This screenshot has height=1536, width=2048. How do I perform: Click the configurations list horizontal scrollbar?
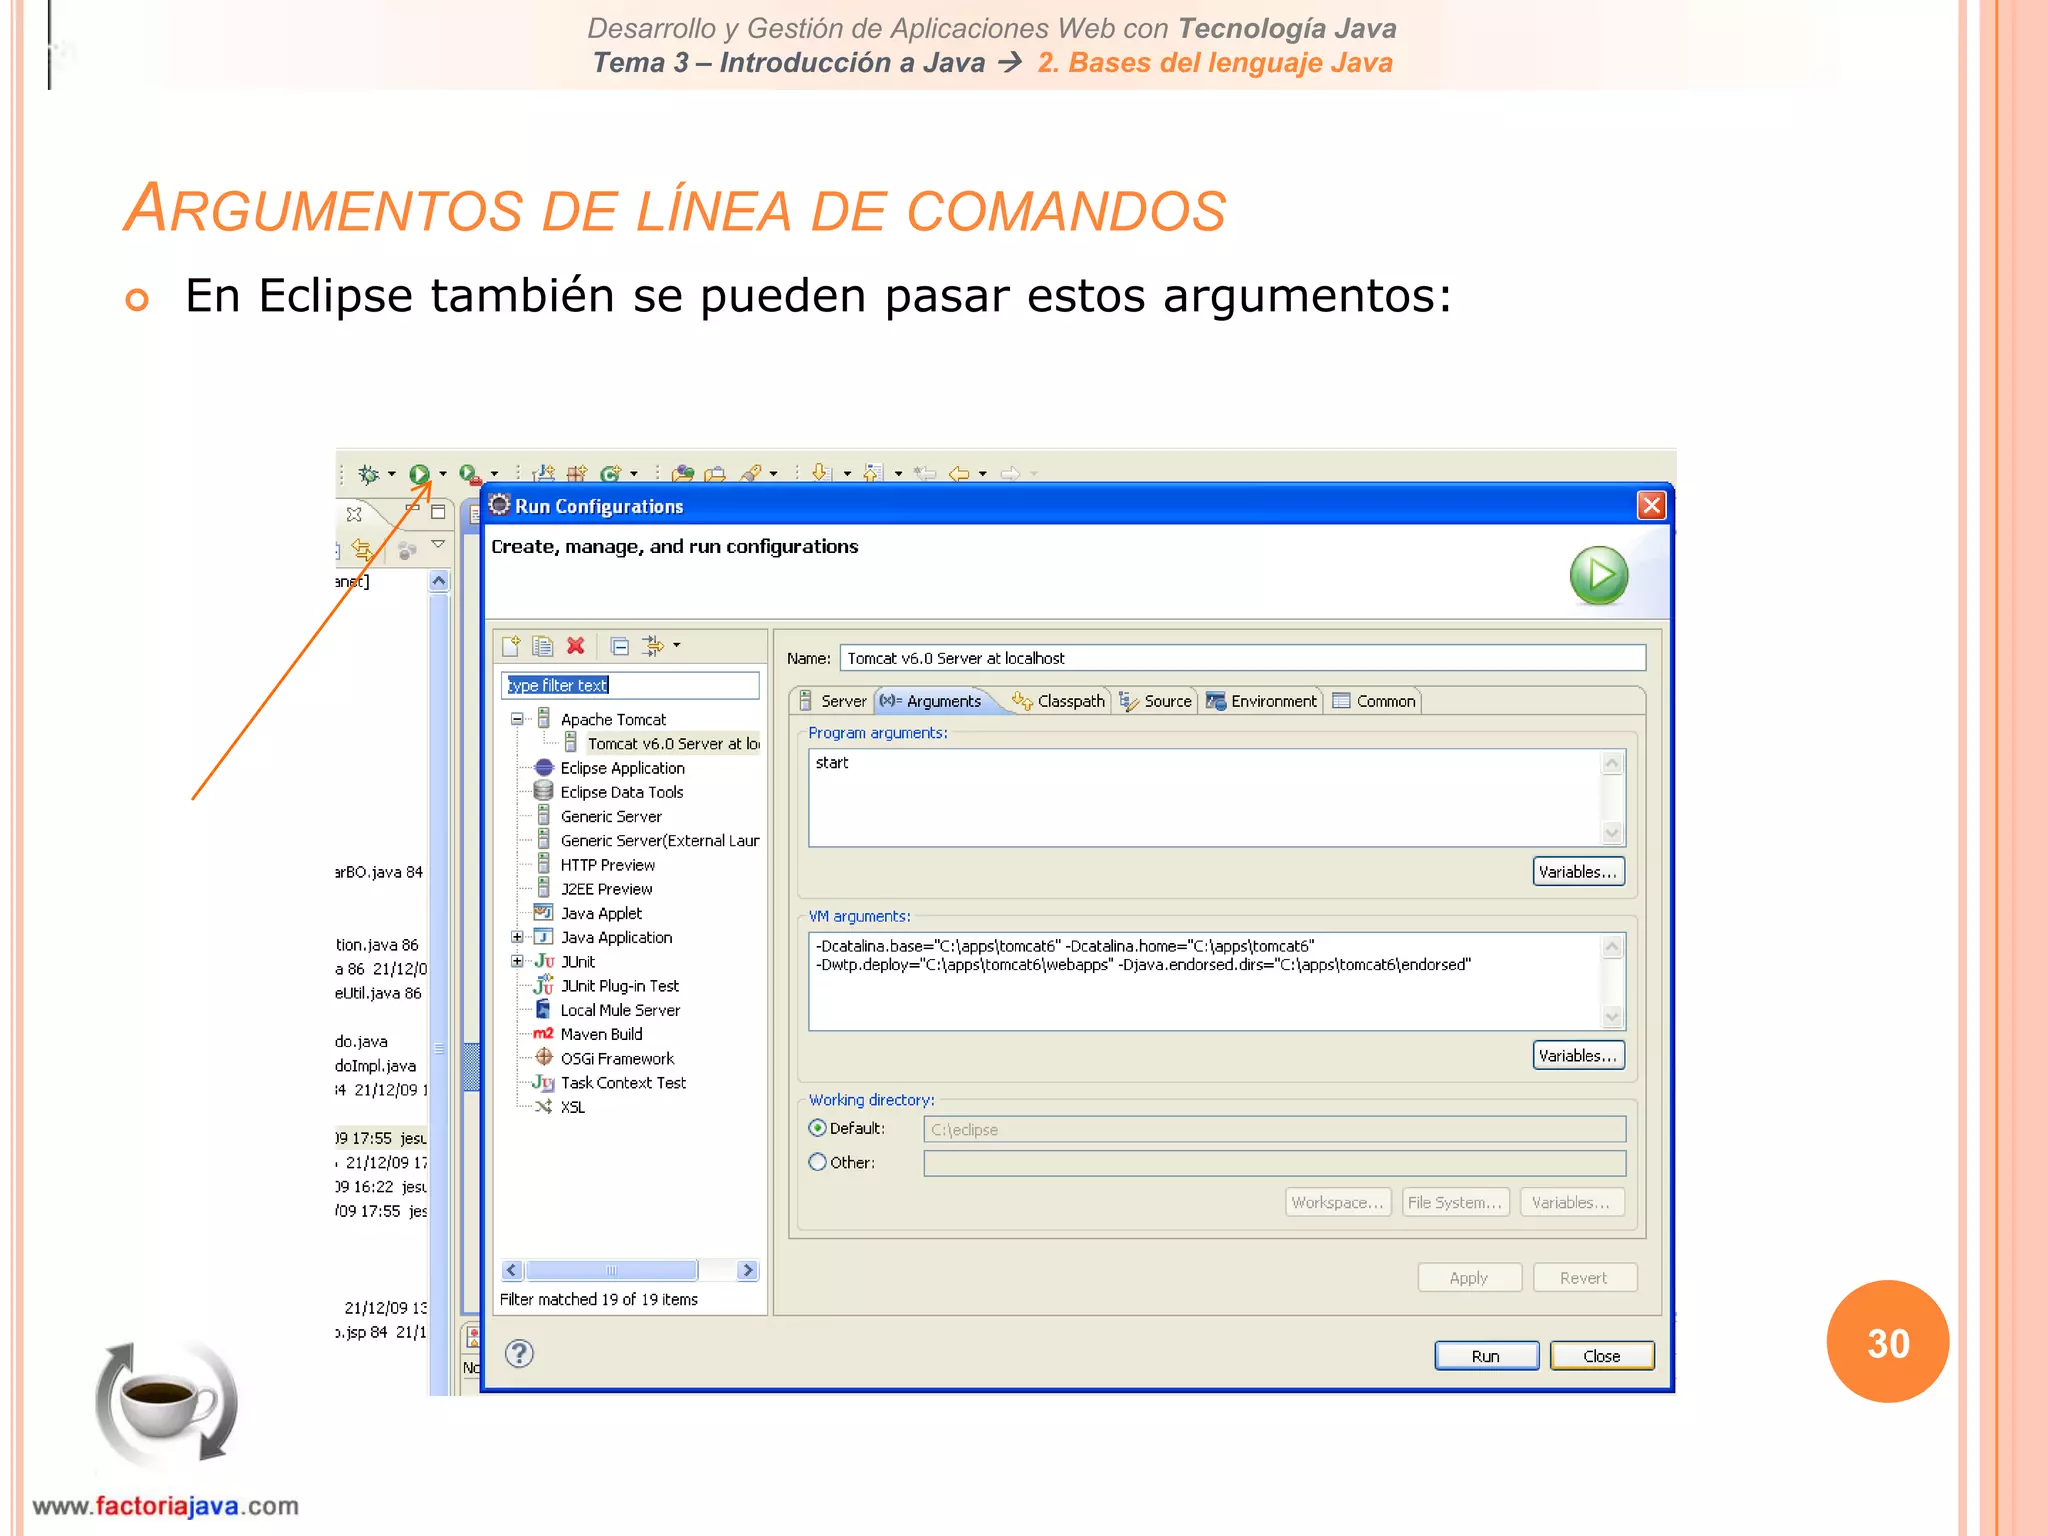(x=612, y=1270)
